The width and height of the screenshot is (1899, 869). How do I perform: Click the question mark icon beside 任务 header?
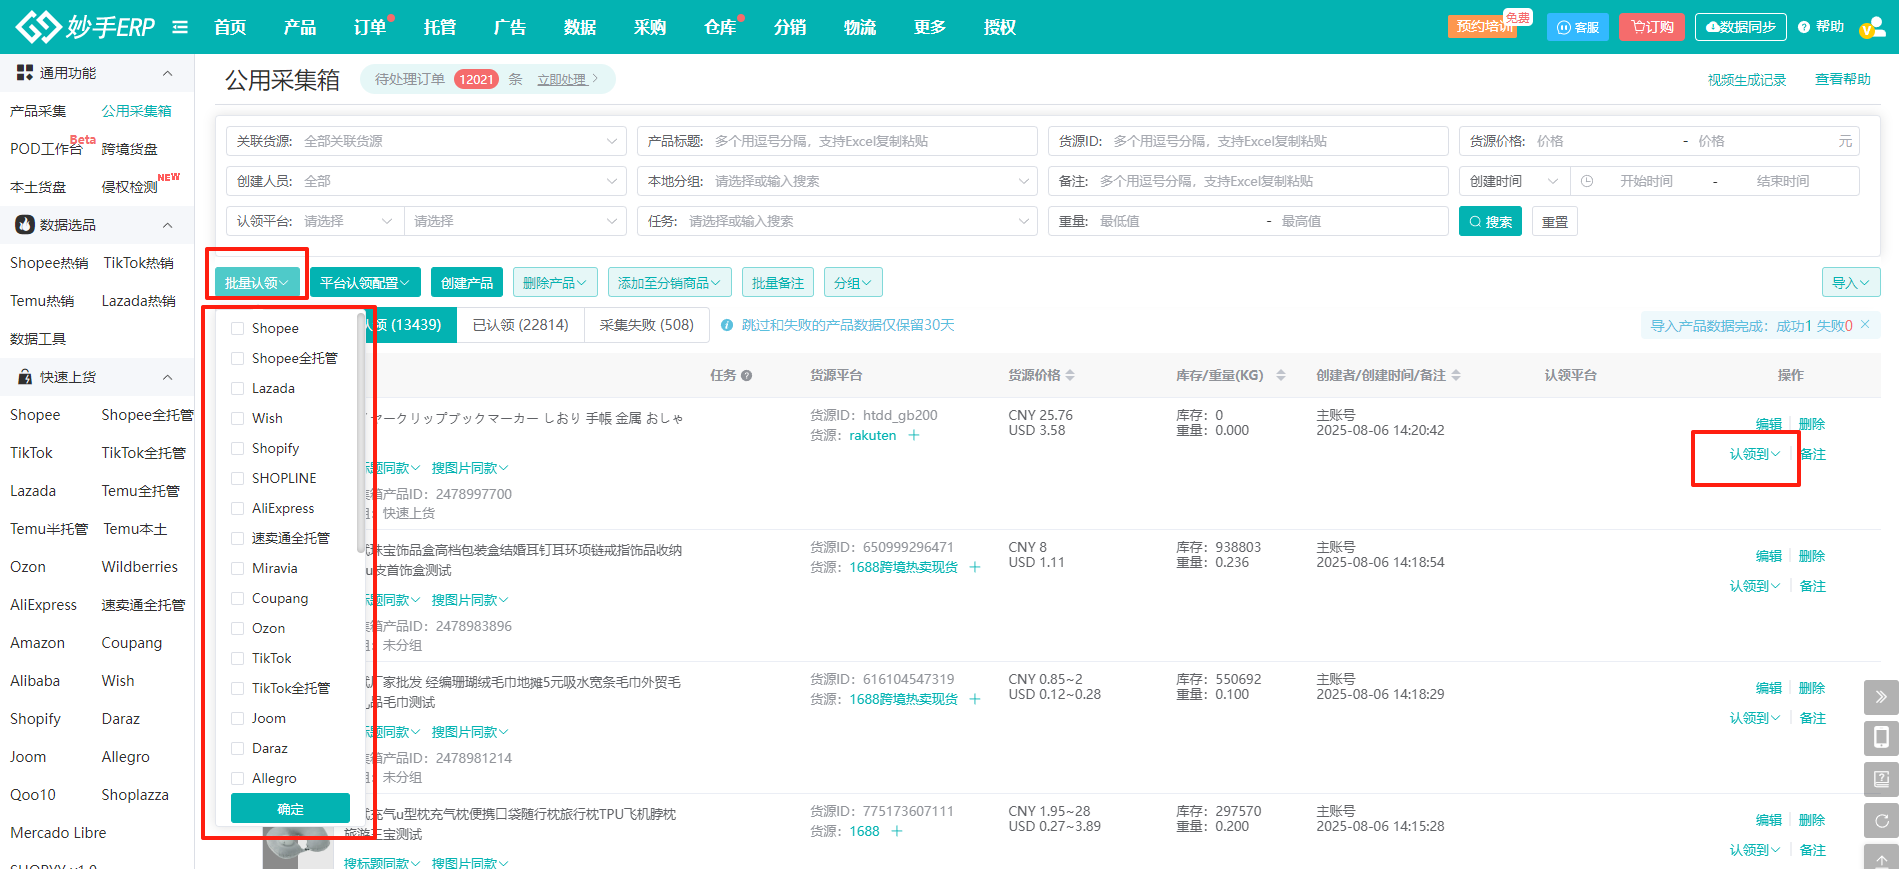click(746, 376)
